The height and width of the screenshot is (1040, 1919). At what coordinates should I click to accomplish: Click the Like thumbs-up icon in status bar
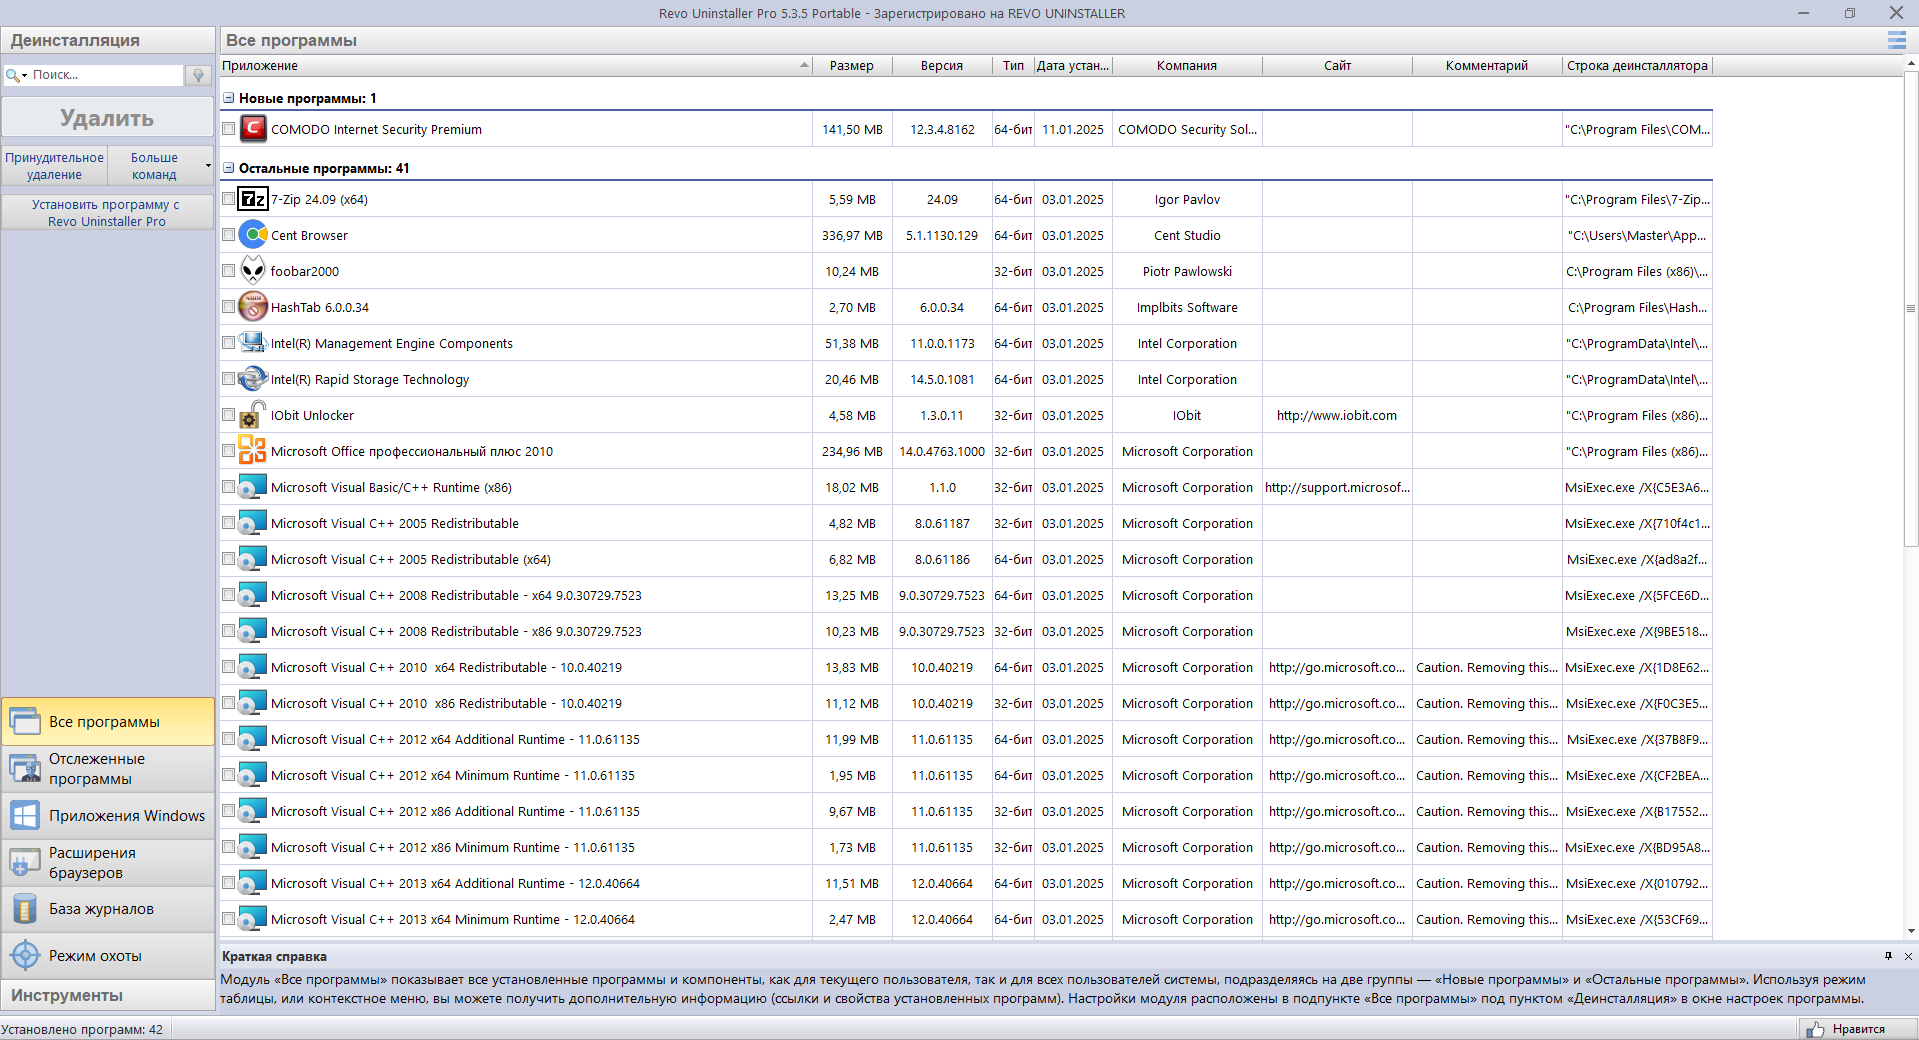[1815, 1029]
